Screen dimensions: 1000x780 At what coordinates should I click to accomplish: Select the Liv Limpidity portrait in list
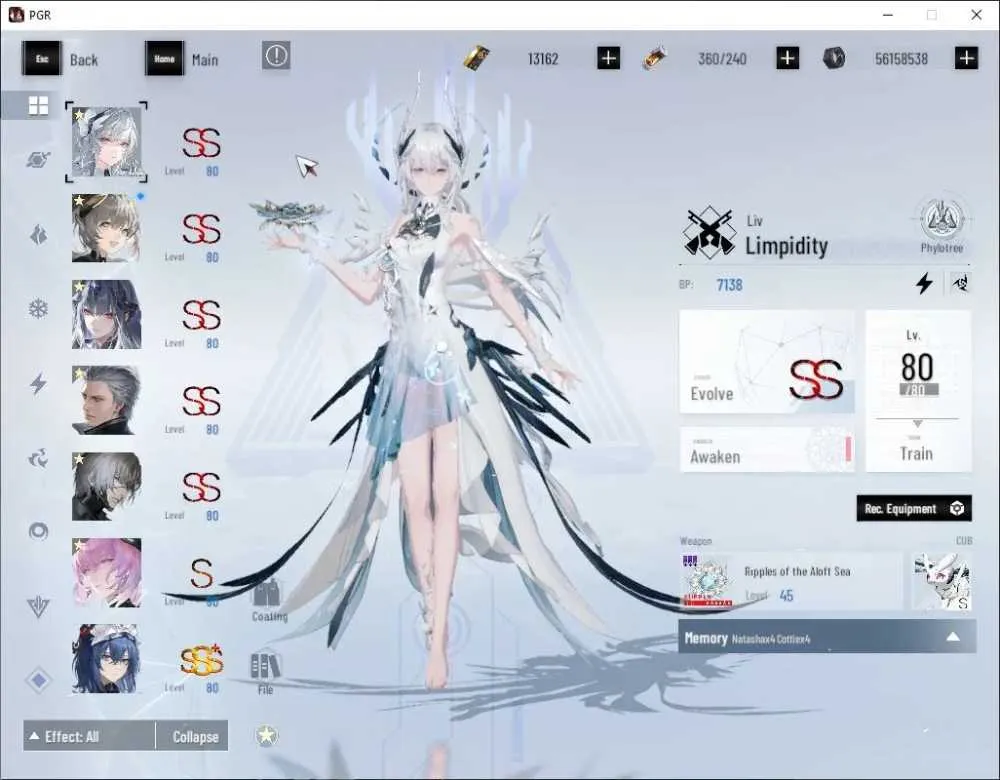pos(107,142)
